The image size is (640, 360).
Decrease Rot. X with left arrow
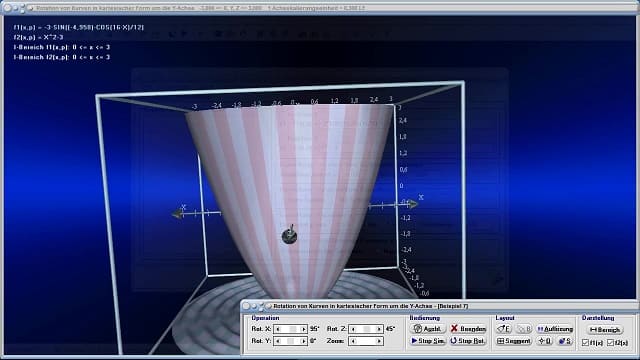(x=278, y=329)
